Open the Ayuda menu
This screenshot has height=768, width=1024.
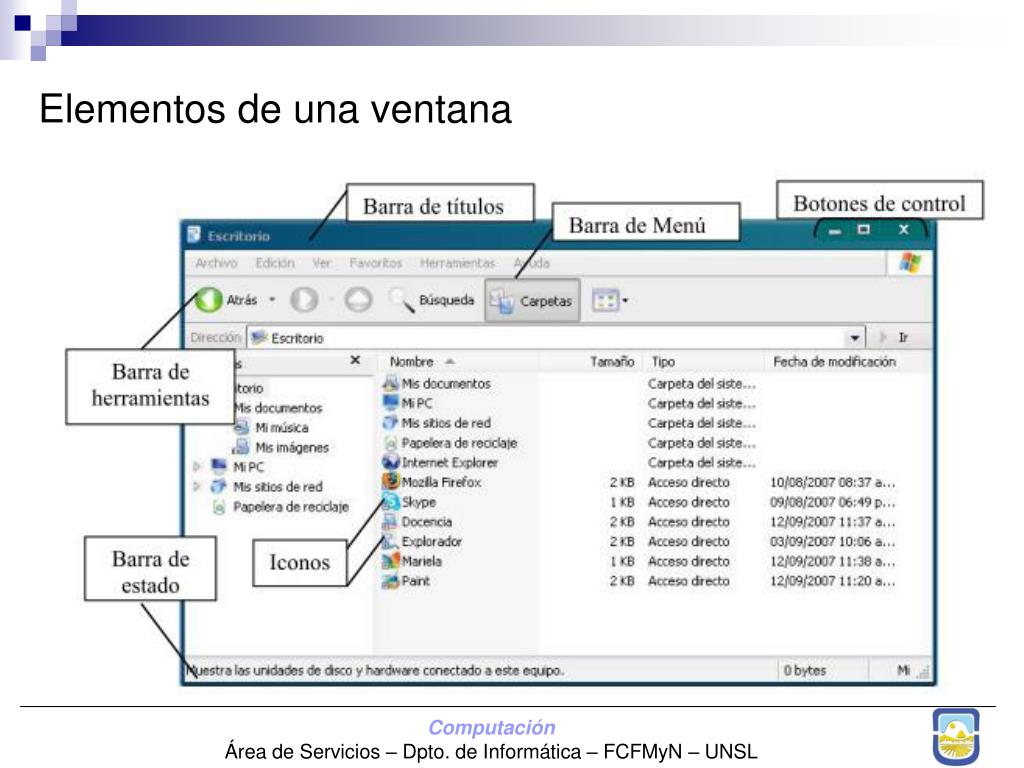click(532, 263)
